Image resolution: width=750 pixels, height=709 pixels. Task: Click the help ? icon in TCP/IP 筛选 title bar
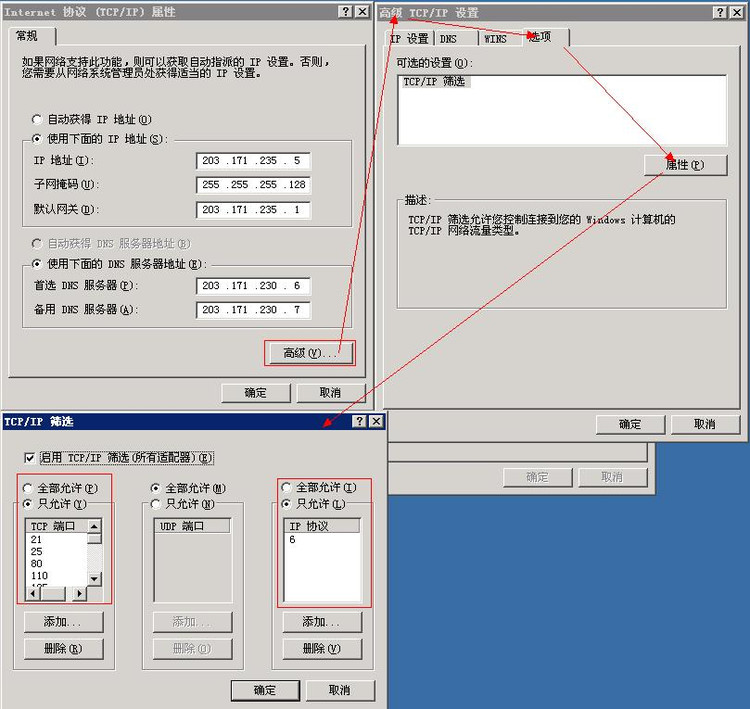[x=359, y=421]
